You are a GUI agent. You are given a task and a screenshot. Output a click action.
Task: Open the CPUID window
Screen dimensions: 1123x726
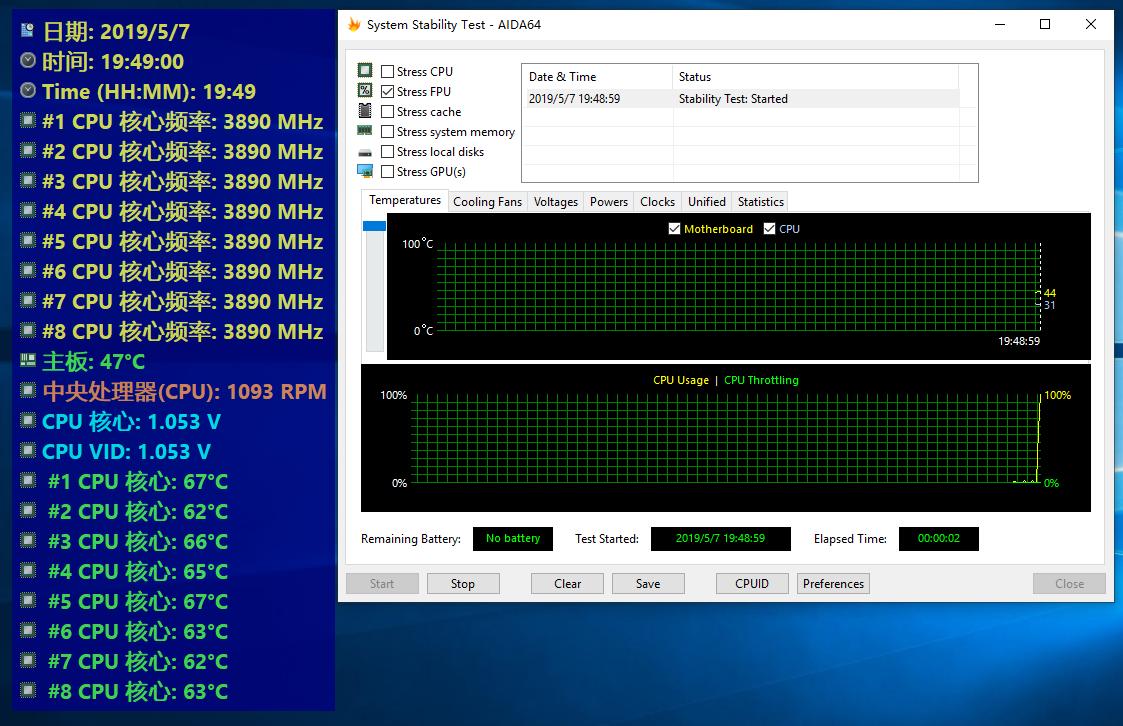coord(752,584)
